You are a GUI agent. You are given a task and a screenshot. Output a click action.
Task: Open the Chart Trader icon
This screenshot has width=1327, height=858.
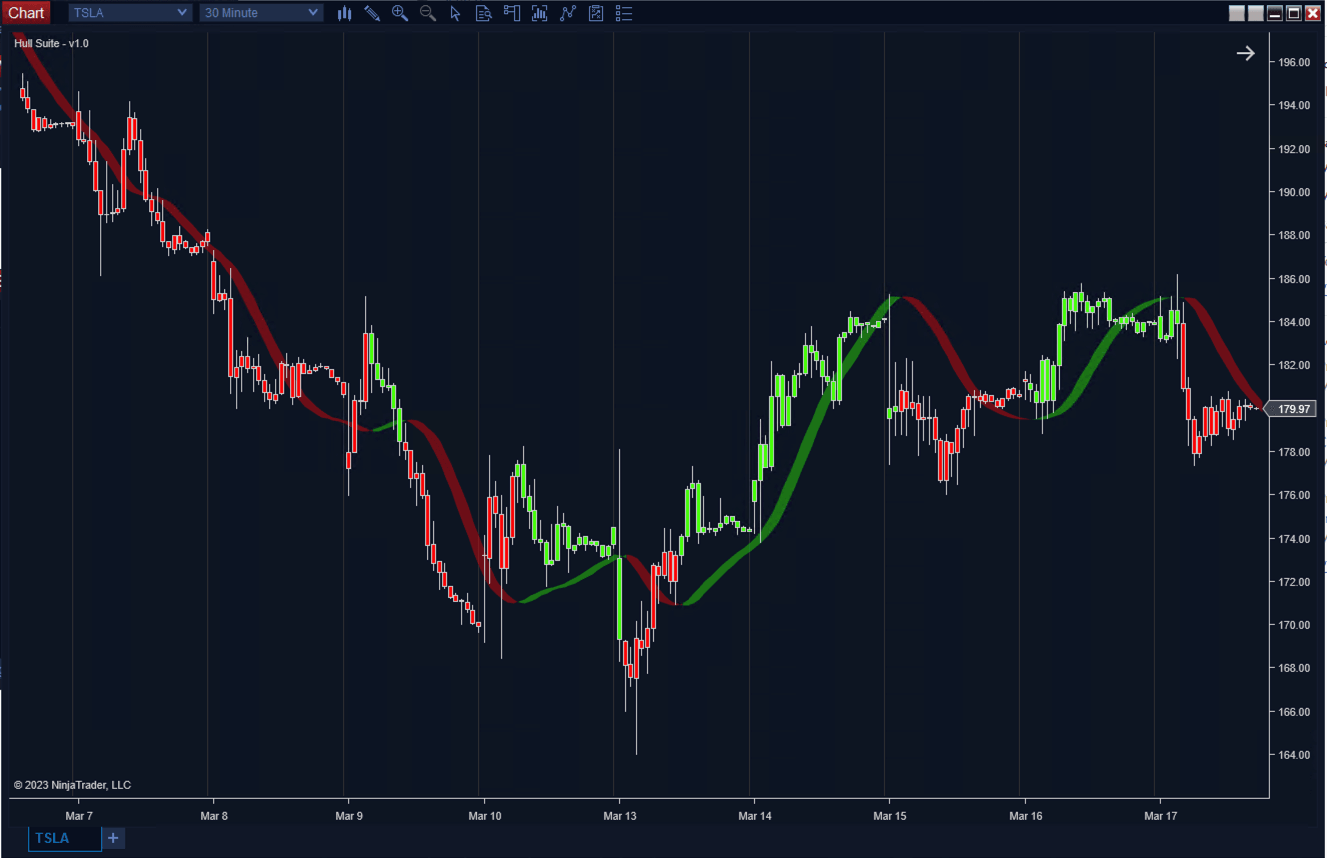(x=512, y=13)
